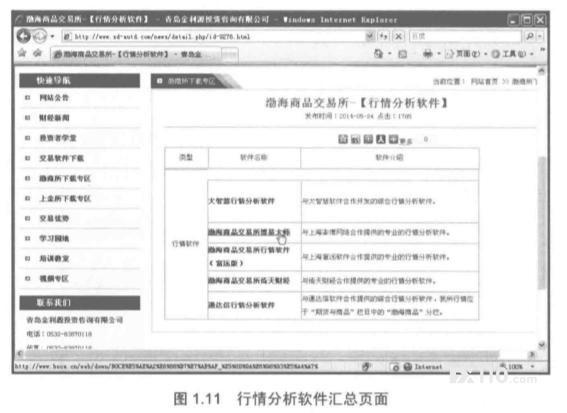
Task: Click the vertical scrollbar thumb
Action: pyautogui.click(x=541, y=223)
